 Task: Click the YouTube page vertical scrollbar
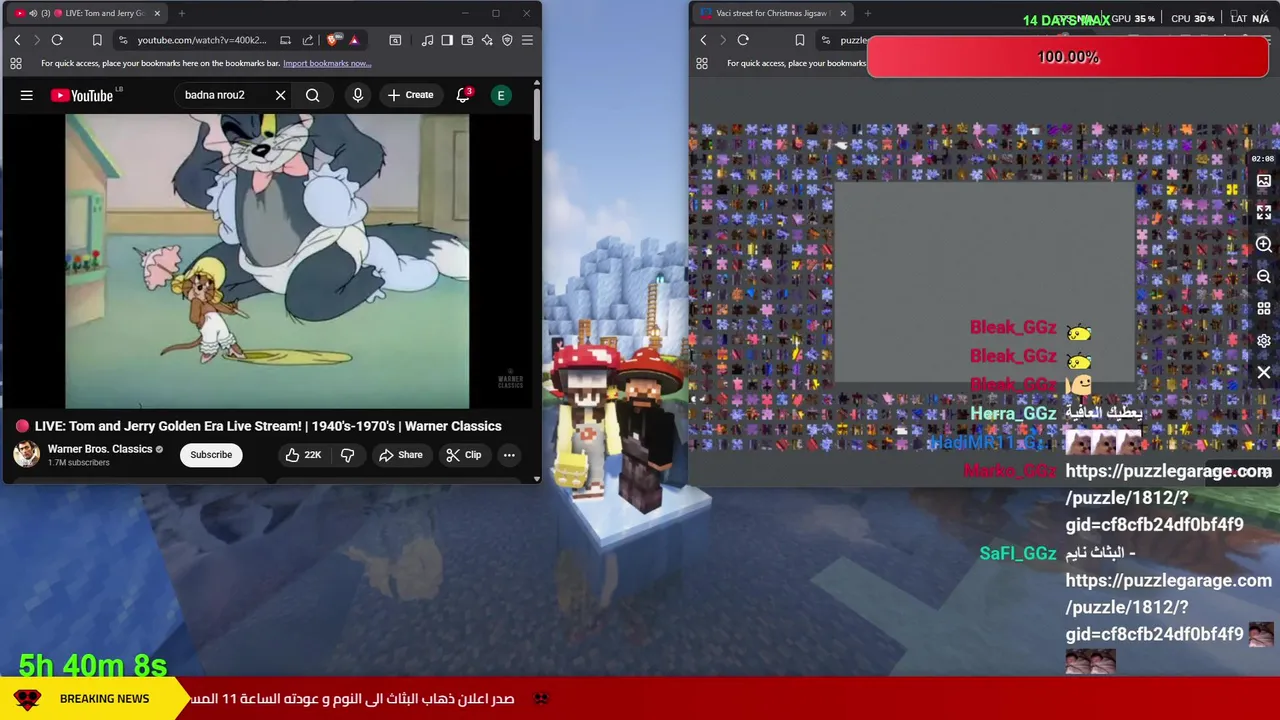click(537, 115)
